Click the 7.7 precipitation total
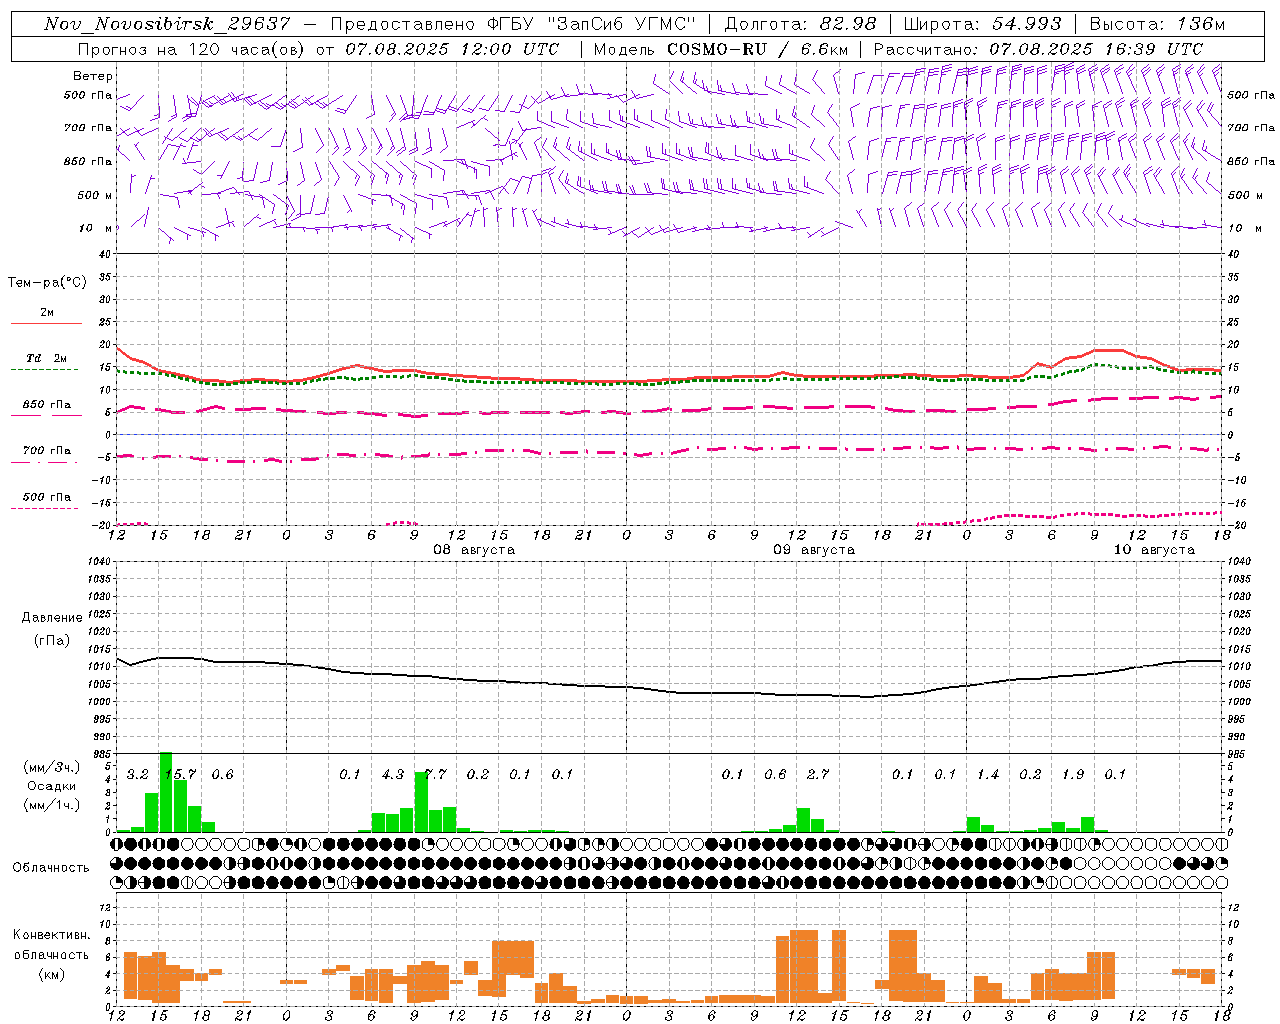Viewport: 1280px width, 1024px height. tap(435, 775)
